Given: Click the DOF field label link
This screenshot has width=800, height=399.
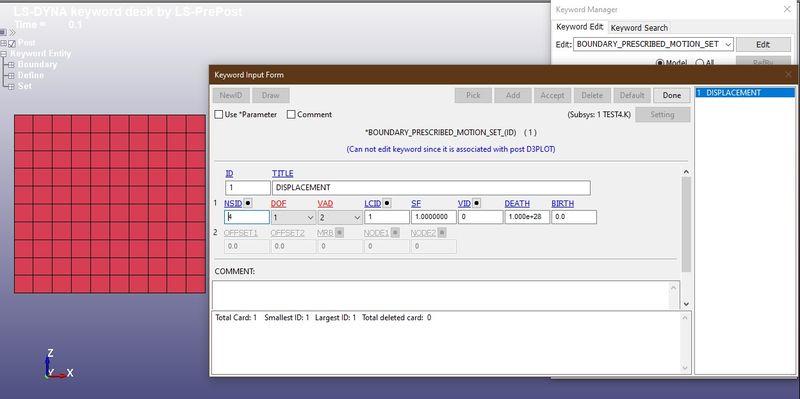Looking at the screenshot, I should [x=278, y=203].
